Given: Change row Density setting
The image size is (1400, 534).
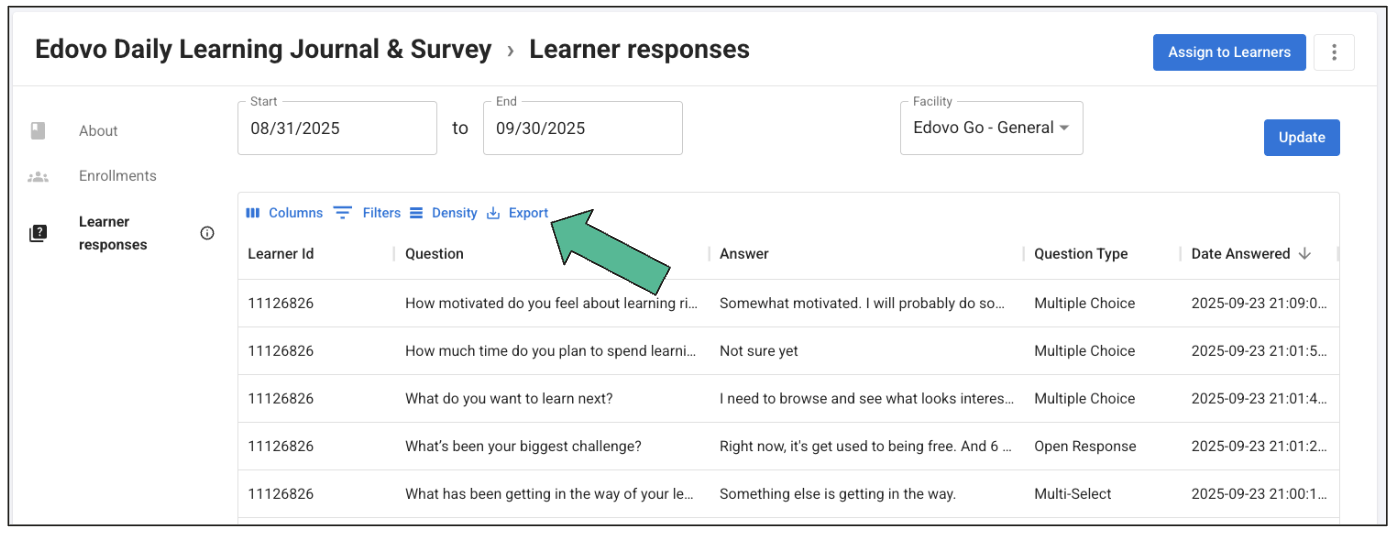Looking at the screenshot, I should coord(443,213).
